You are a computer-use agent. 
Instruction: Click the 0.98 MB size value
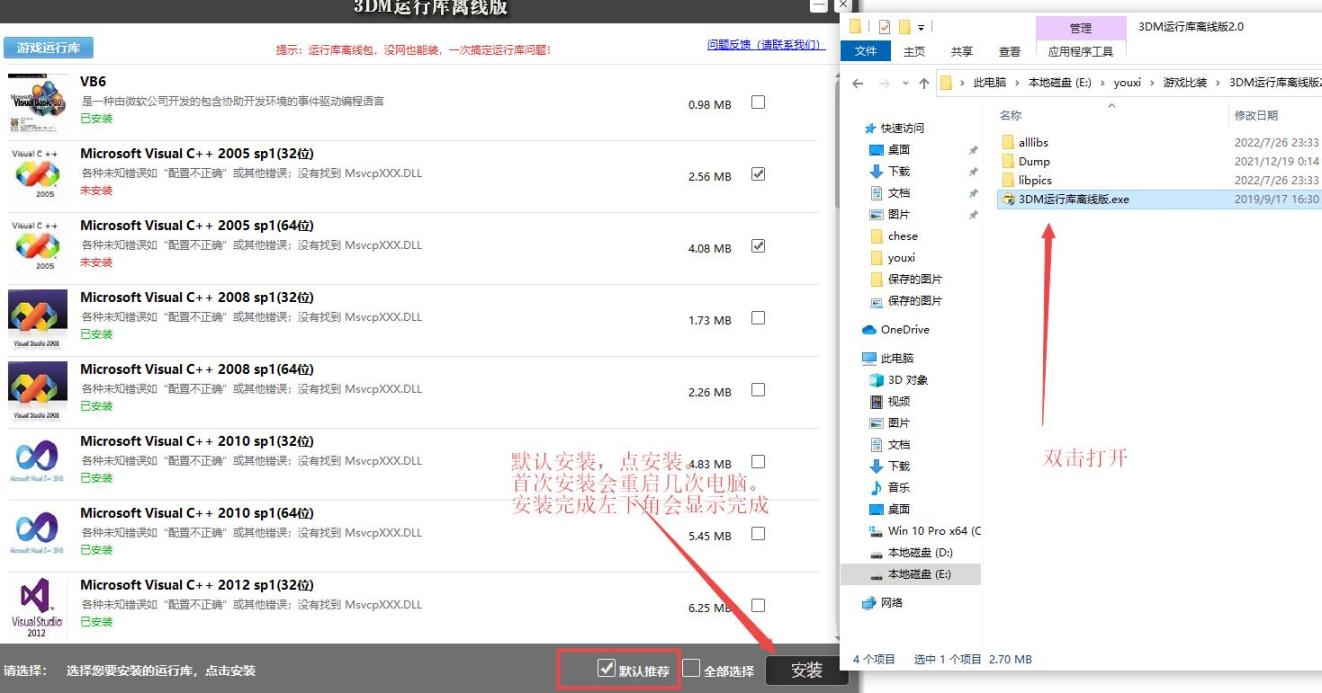pyautogui.click(x=710, y=105)
